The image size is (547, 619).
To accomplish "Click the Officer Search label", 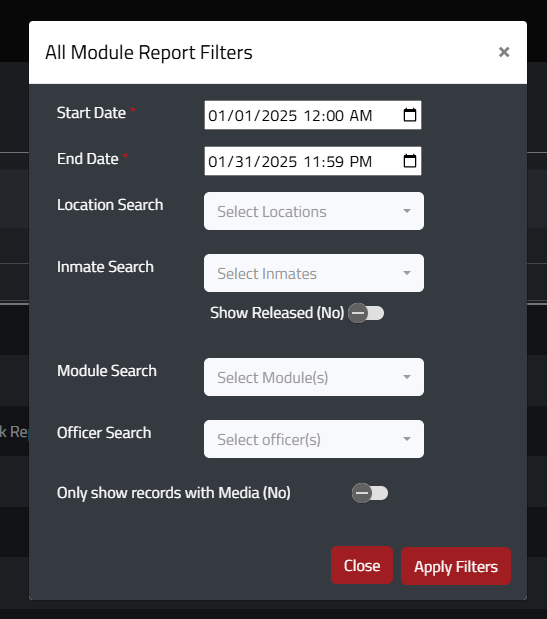I will 104,433.
